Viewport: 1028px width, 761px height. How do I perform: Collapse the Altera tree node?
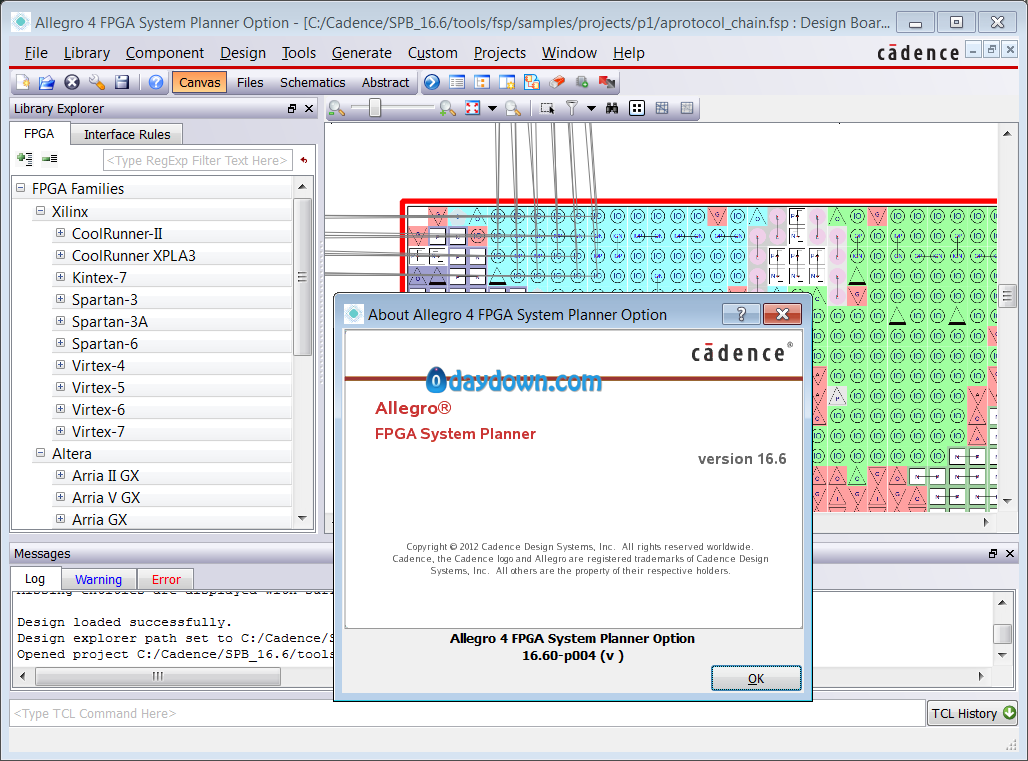(x=40, y=453)
